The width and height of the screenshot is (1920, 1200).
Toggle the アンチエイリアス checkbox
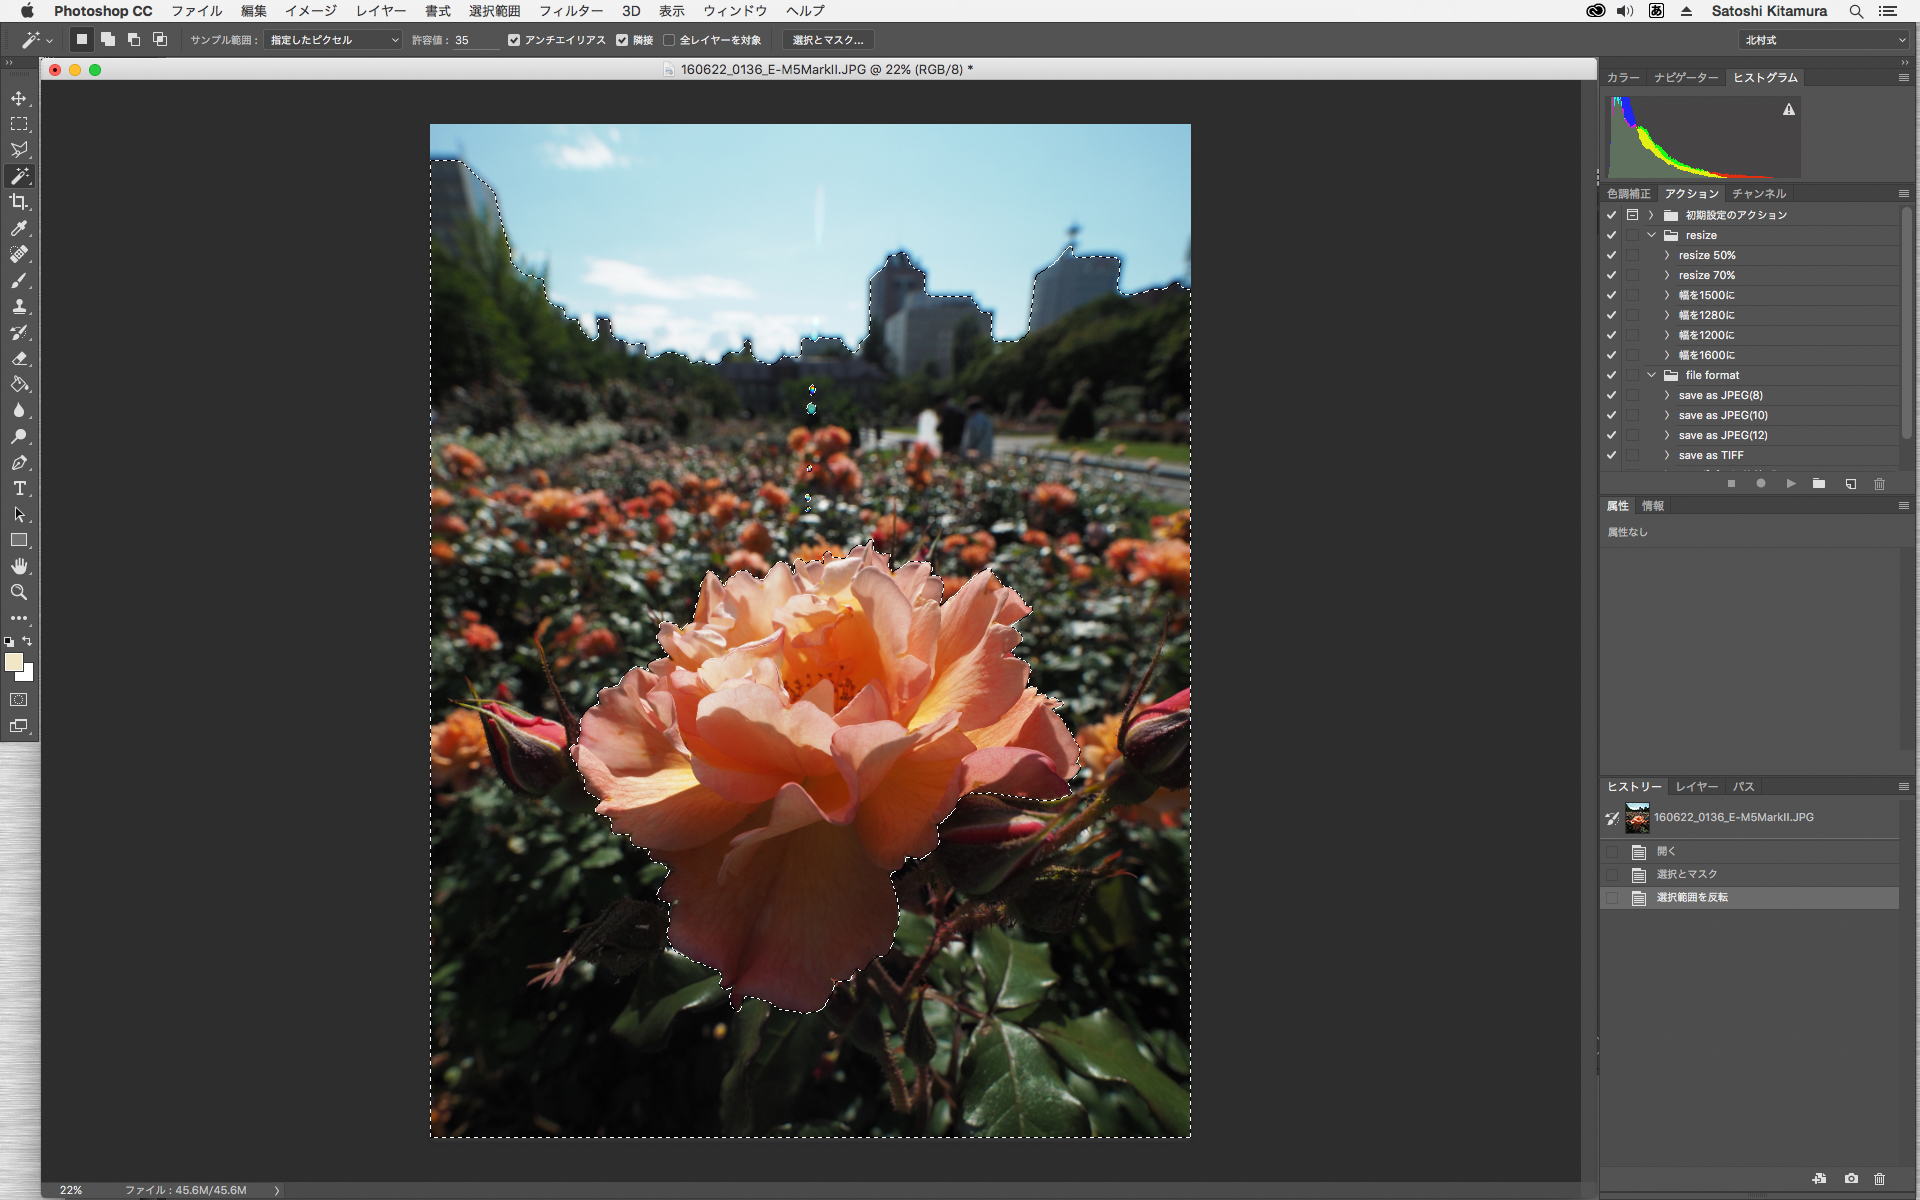(x=514, y=40)
